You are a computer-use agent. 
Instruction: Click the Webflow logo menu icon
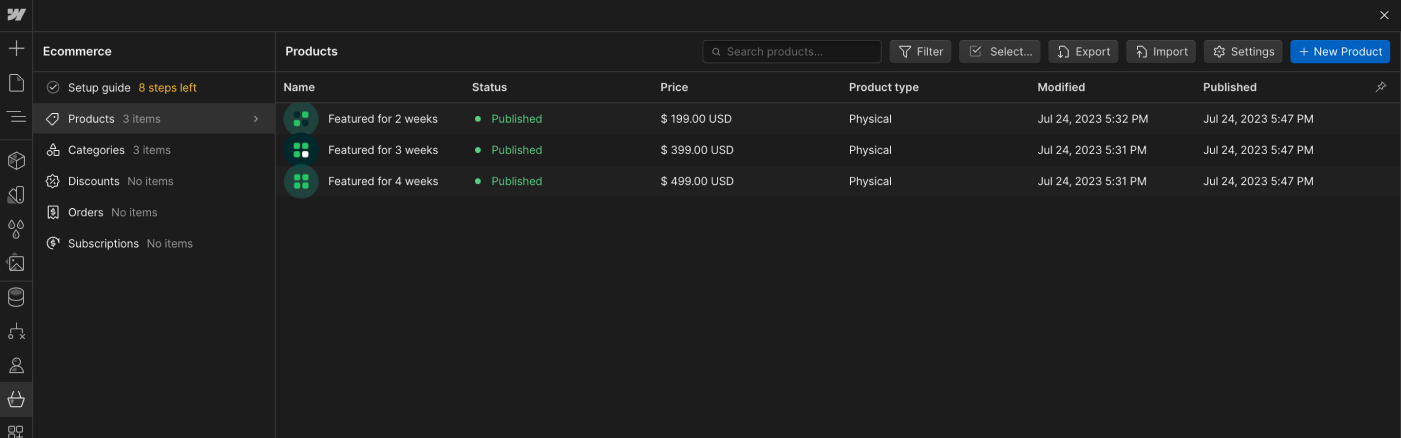(x=16, y=15)
